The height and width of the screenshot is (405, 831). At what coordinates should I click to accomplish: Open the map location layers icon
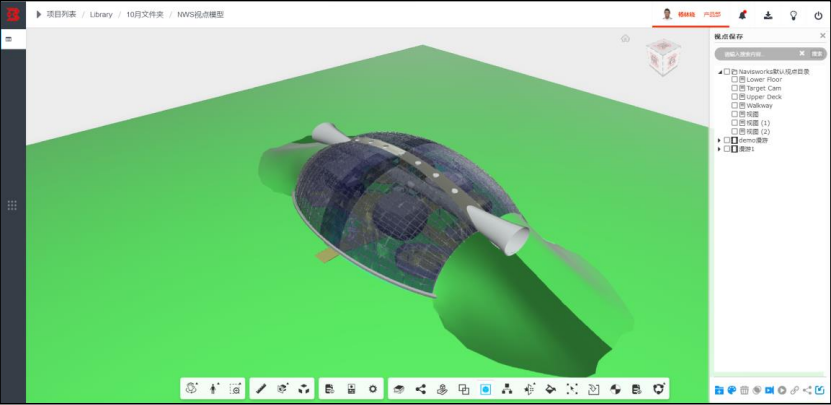(442, 389)
